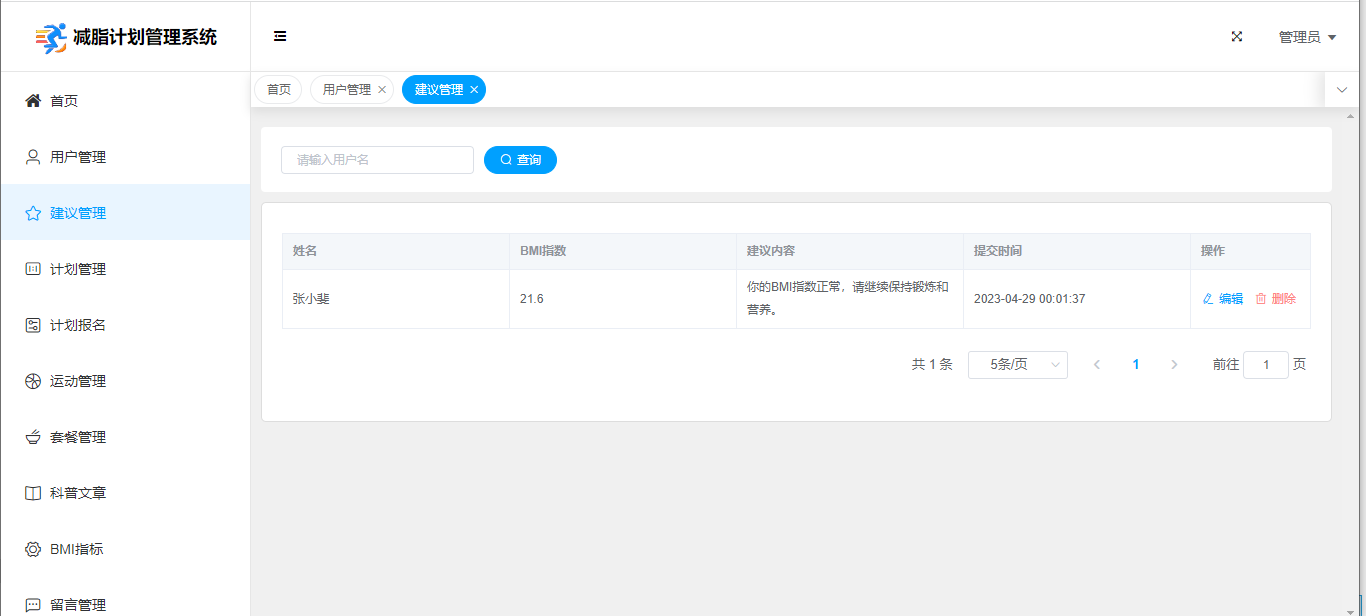1366x616 pixels.
Task: Toggle sidebar collapse with the hamburger icon
Action: [x=280, y=37]
